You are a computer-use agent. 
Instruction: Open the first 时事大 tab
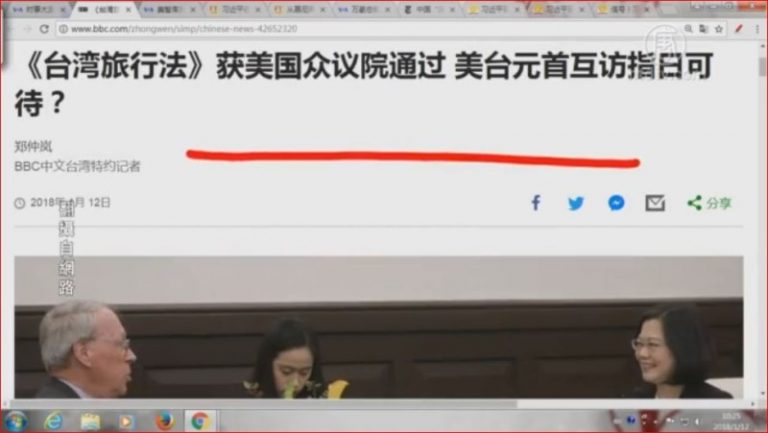tap(39, 9)
